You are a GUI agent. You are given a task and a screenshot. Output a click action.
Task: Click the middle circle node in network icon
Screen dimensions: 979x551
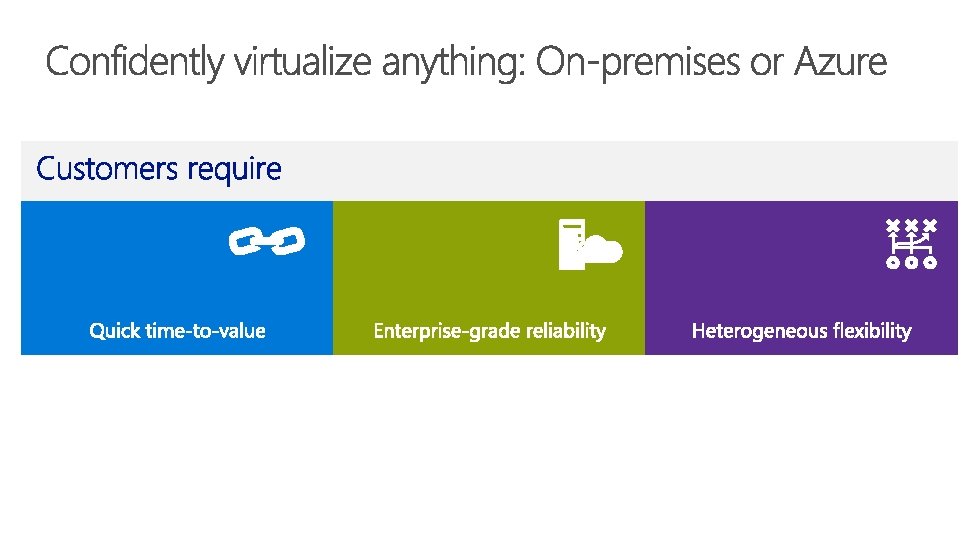pos(911,264)
